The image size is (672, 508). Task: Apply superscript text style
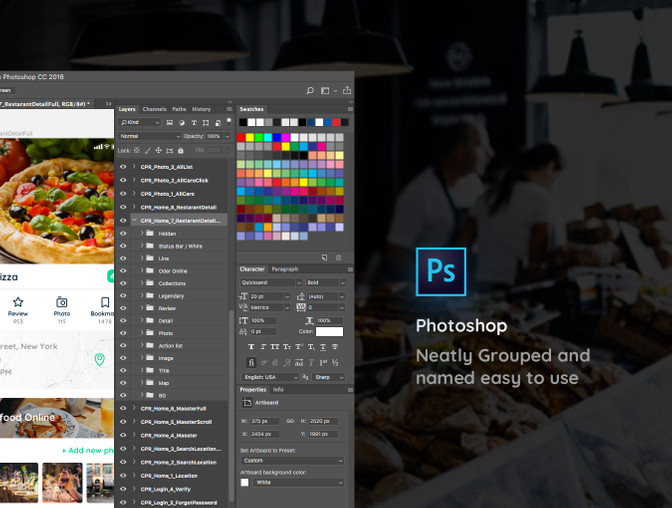[299, 347]
